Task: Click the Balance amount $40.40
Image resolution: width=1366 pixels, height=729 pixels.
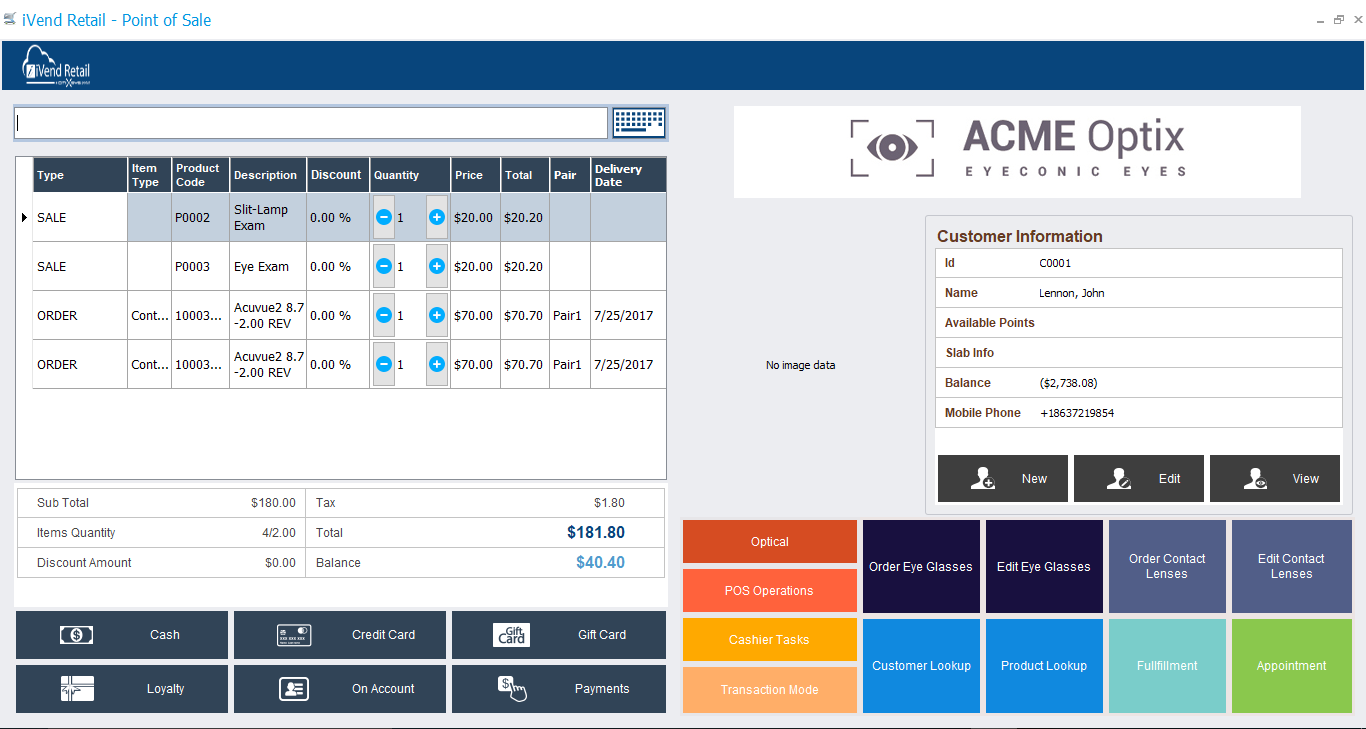Action: click(601, 563)
